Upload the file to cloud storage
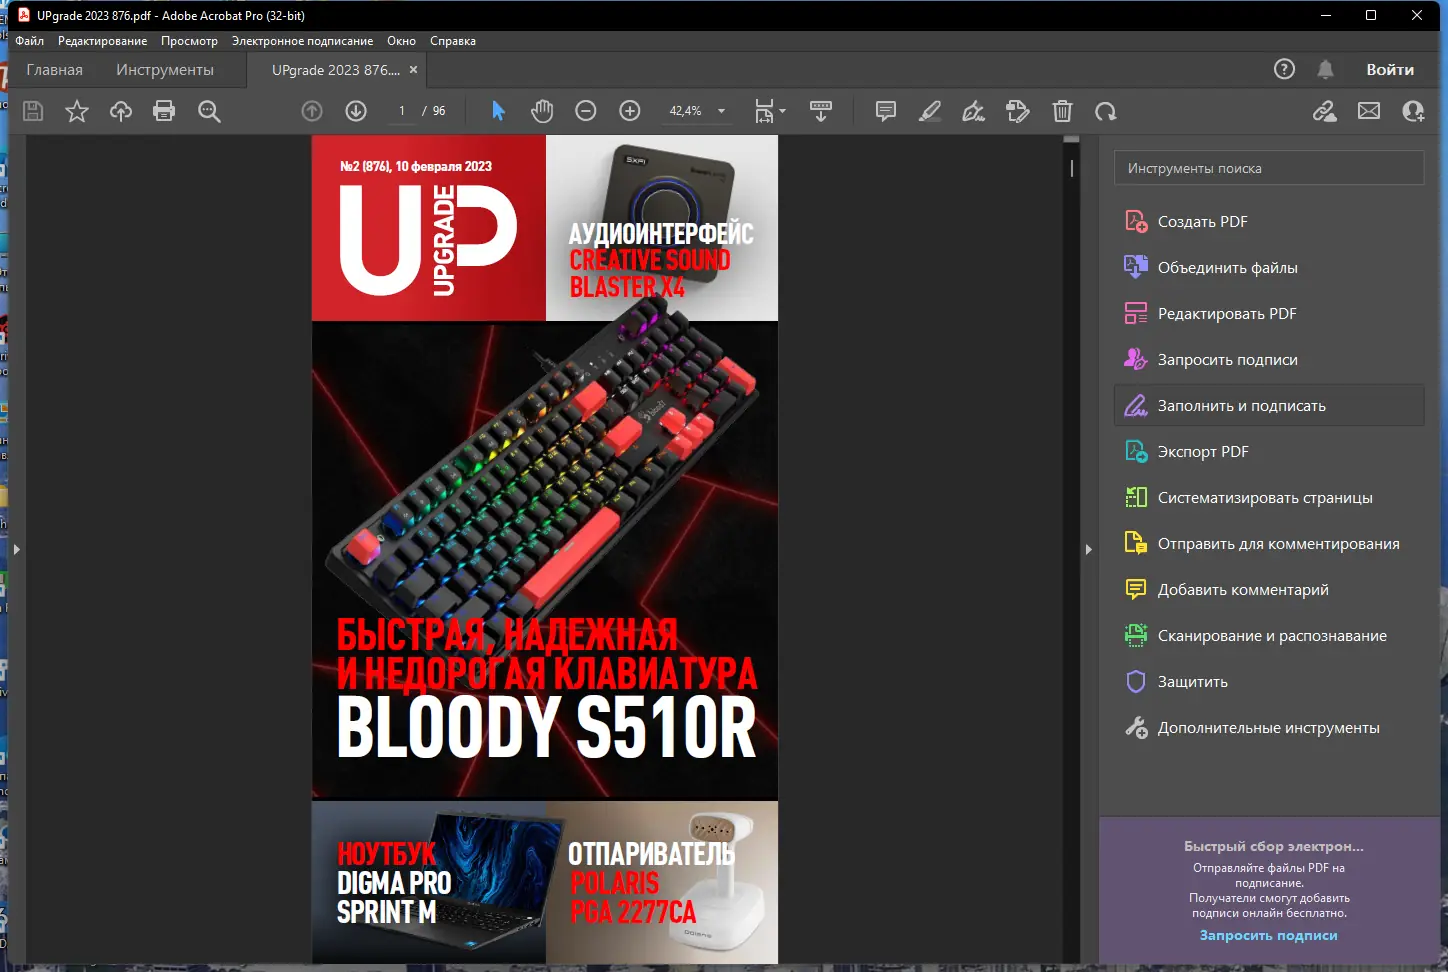Image resolution: width=1448 pixels, height=972 pixels. [x=121, y=111]
